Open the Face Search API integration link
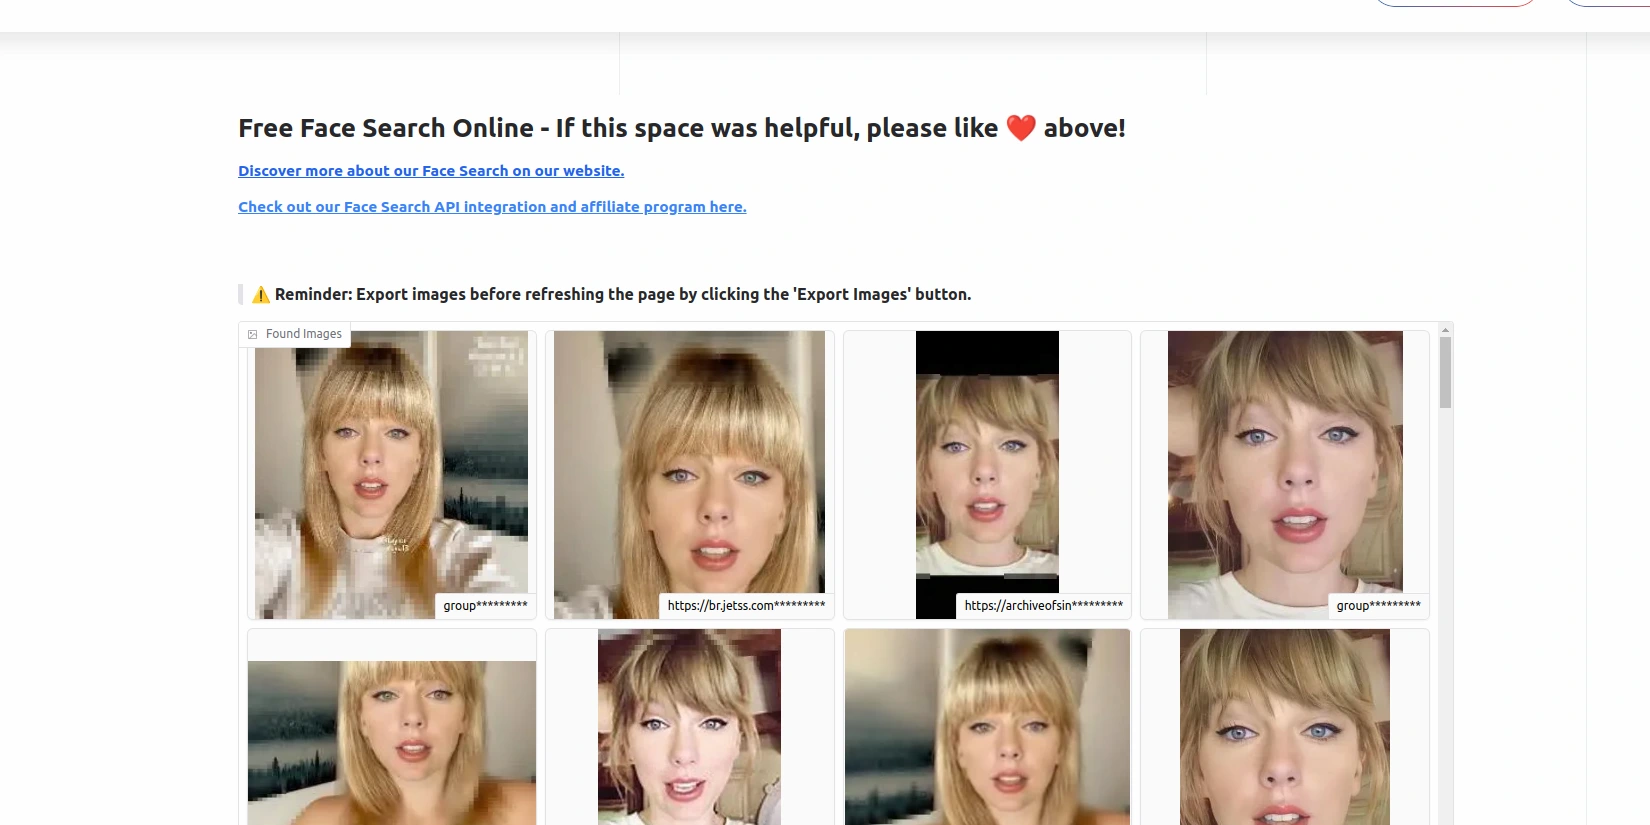This screenshot has width=1650, height=825. [x=492, y=207]
